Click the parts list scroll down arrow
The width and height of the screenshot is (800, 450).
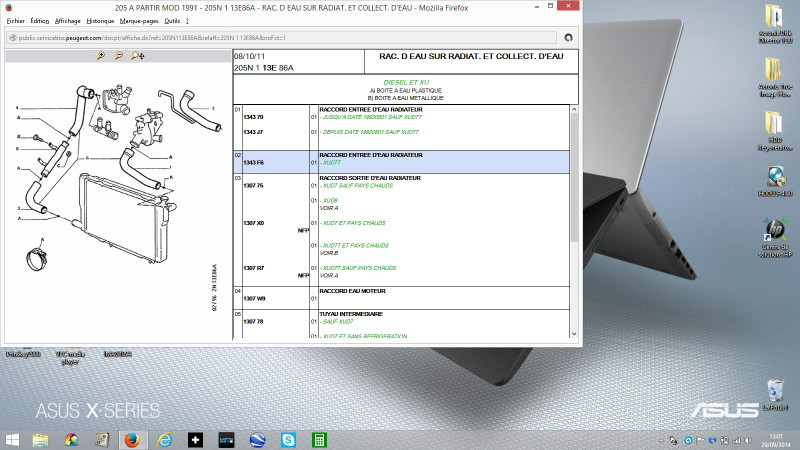coord(574,334)
